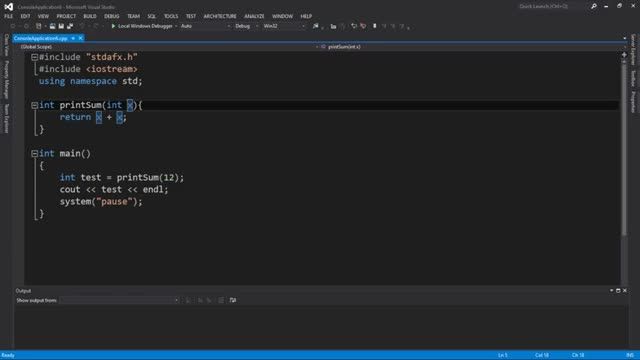Click the split-editor icon above the vertical scrollbar
640x360 pixels.
click(x=624, y=54)
